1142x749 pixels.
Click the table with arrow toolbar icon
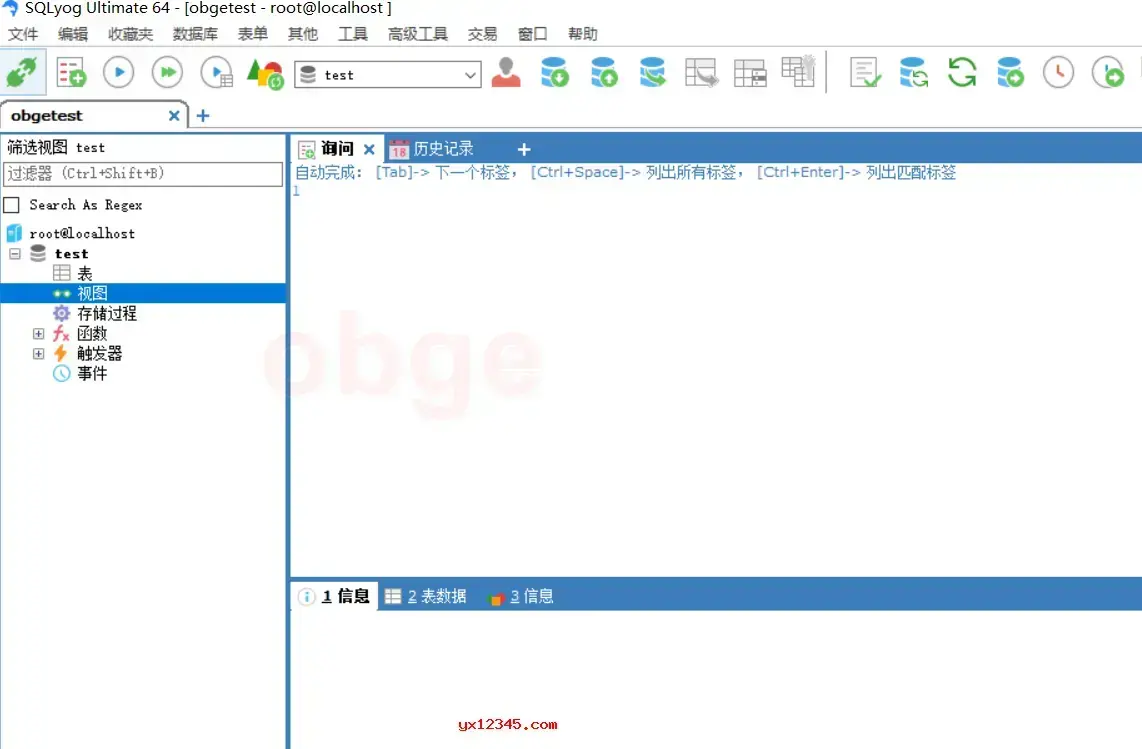pos(701,73)
